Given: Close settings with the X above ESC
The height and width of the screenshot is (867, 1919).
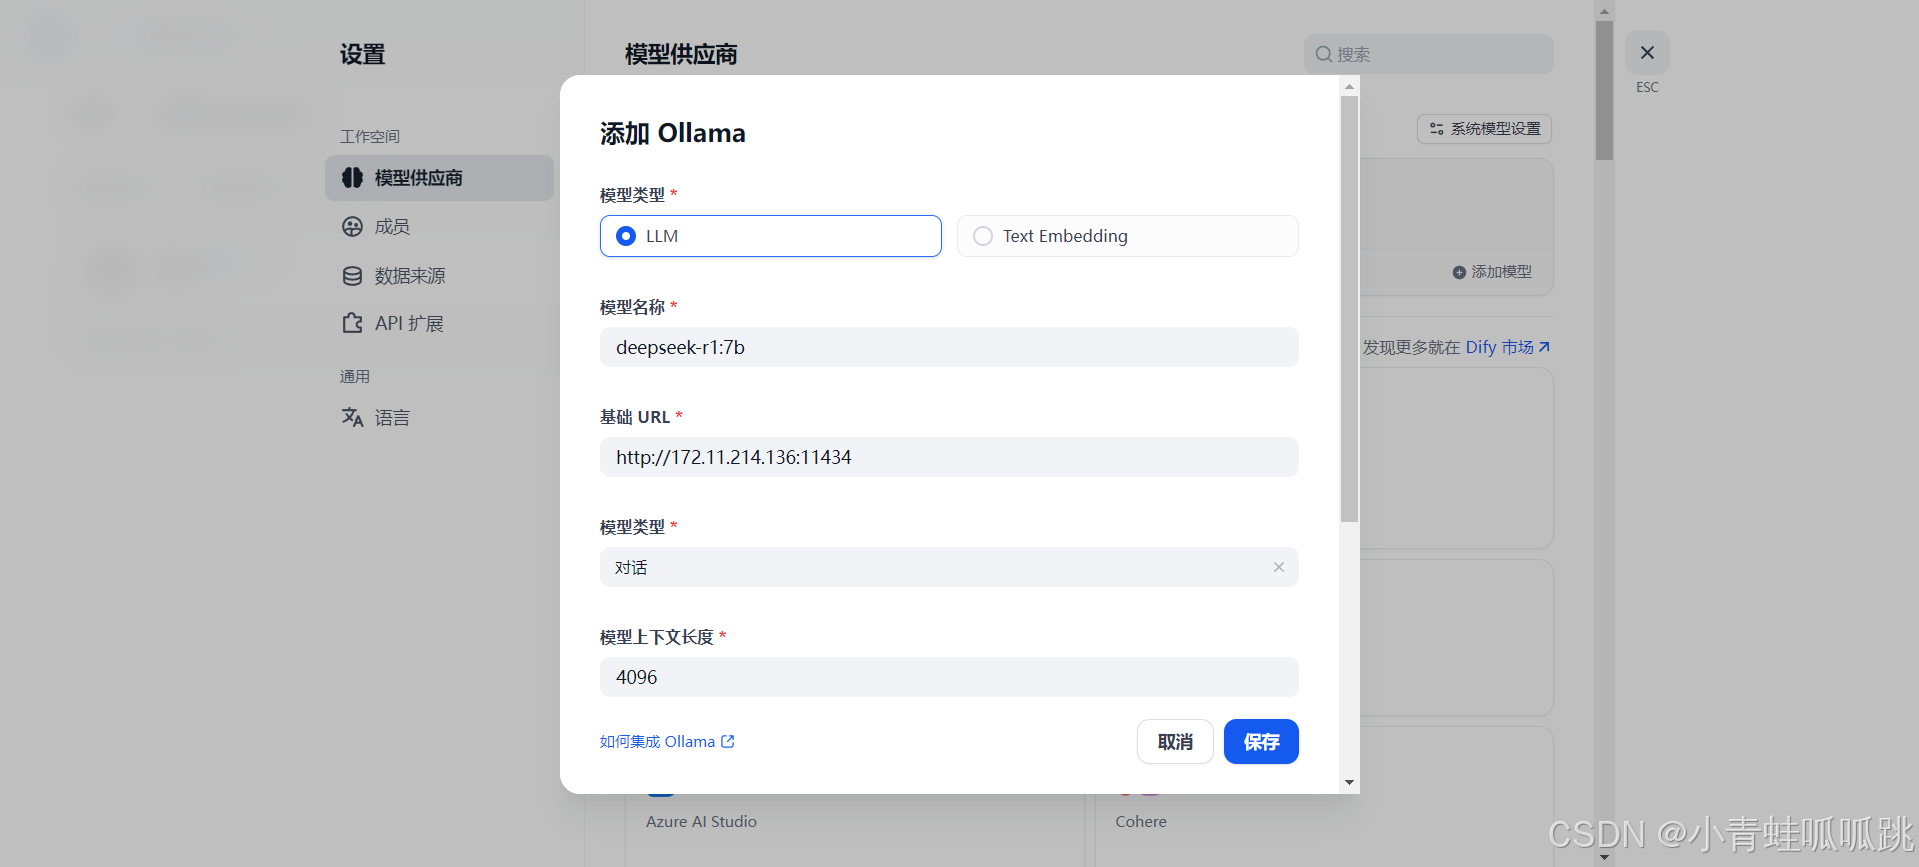Looking at the screenshot, I should [1647, 53].
